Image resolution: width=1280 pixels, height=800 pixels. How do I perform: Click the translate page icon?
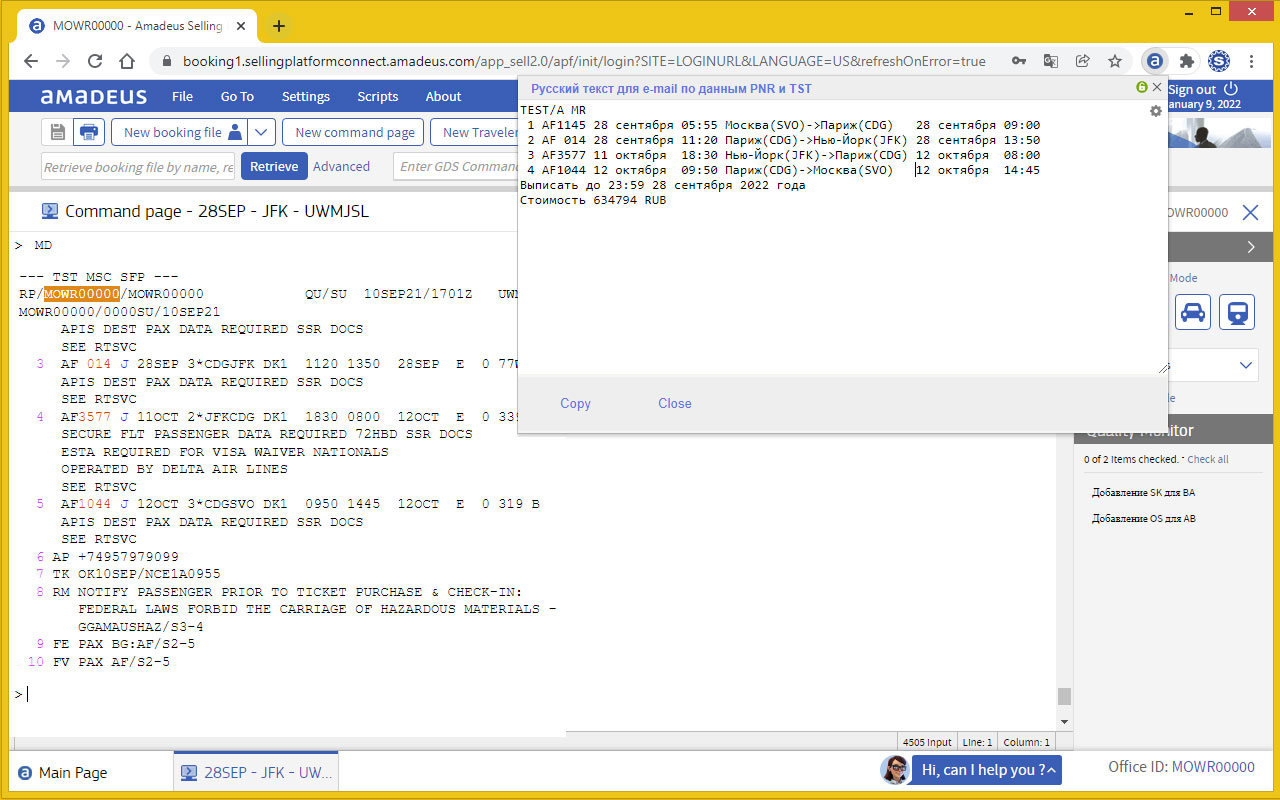1050,61
